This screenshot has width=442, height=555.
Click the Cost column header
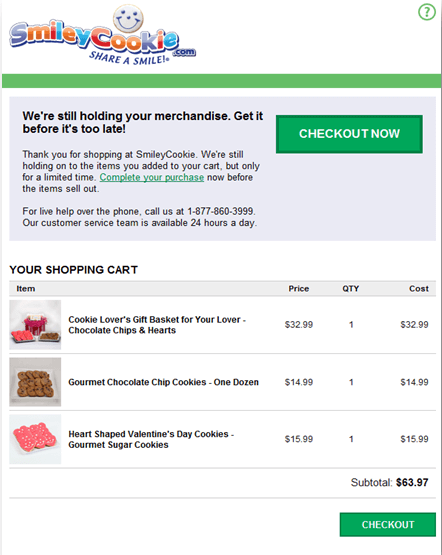[x=419, y=288]
